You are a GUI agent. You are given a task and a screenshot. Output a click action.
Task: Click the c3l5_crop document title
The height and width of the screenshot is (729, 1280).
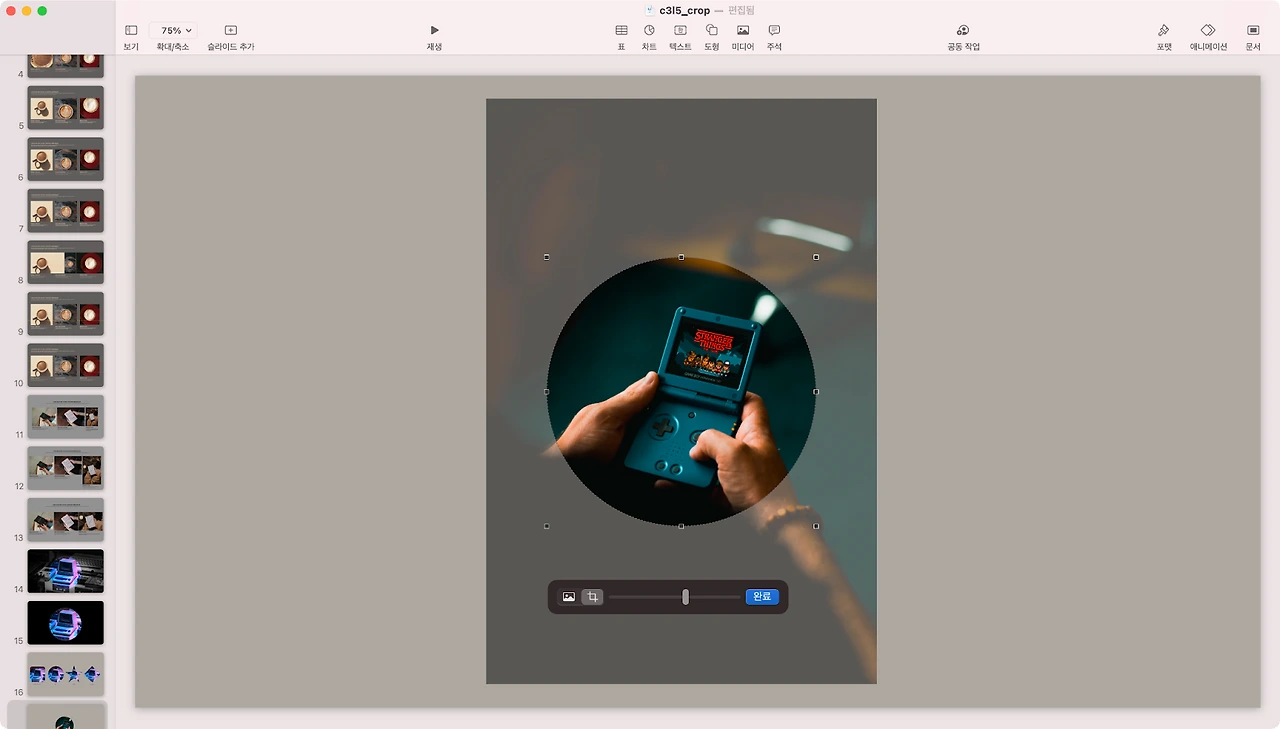click(685, 10)
